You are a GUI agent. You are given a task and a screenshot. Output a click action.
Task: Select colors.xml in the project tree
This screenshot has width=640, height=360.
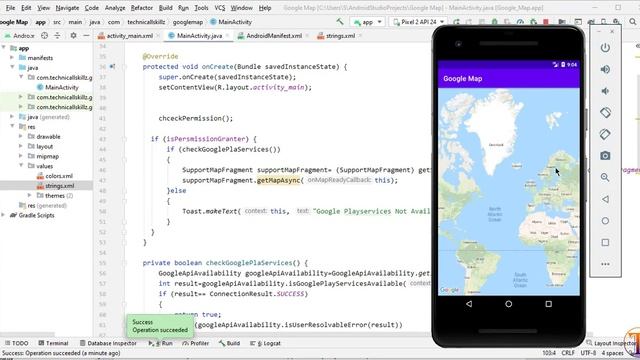59,176
